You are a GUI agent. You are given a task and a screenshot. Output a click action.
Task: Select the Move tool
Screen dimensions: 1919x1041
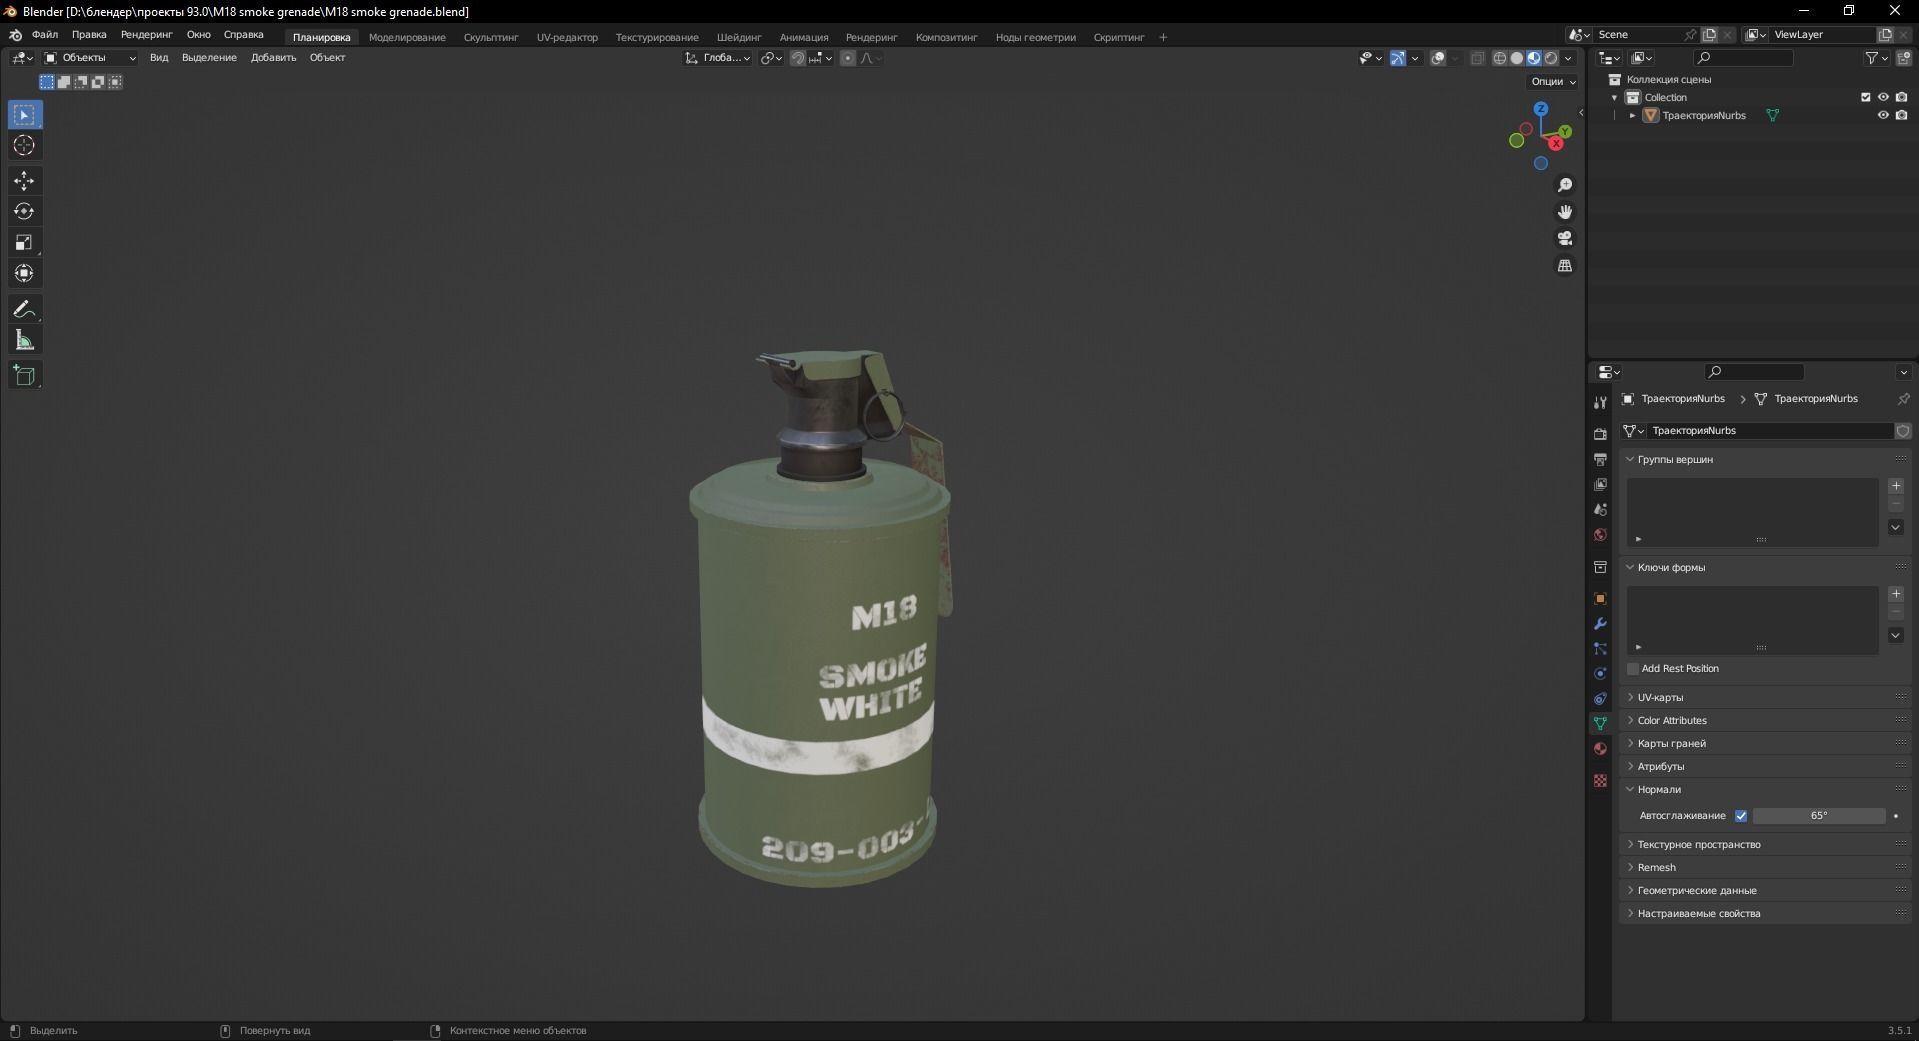coord(23,181)
